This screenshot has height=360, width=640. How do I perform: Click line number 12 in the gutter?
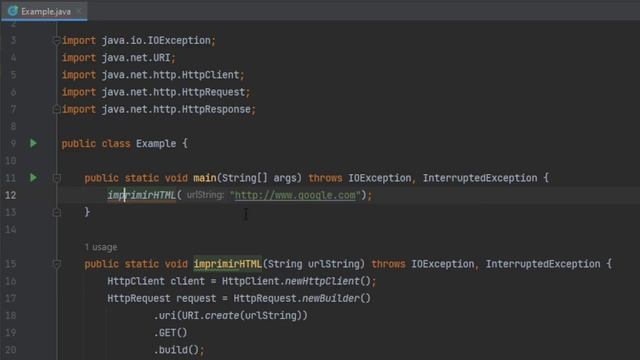tap(11, 195)
